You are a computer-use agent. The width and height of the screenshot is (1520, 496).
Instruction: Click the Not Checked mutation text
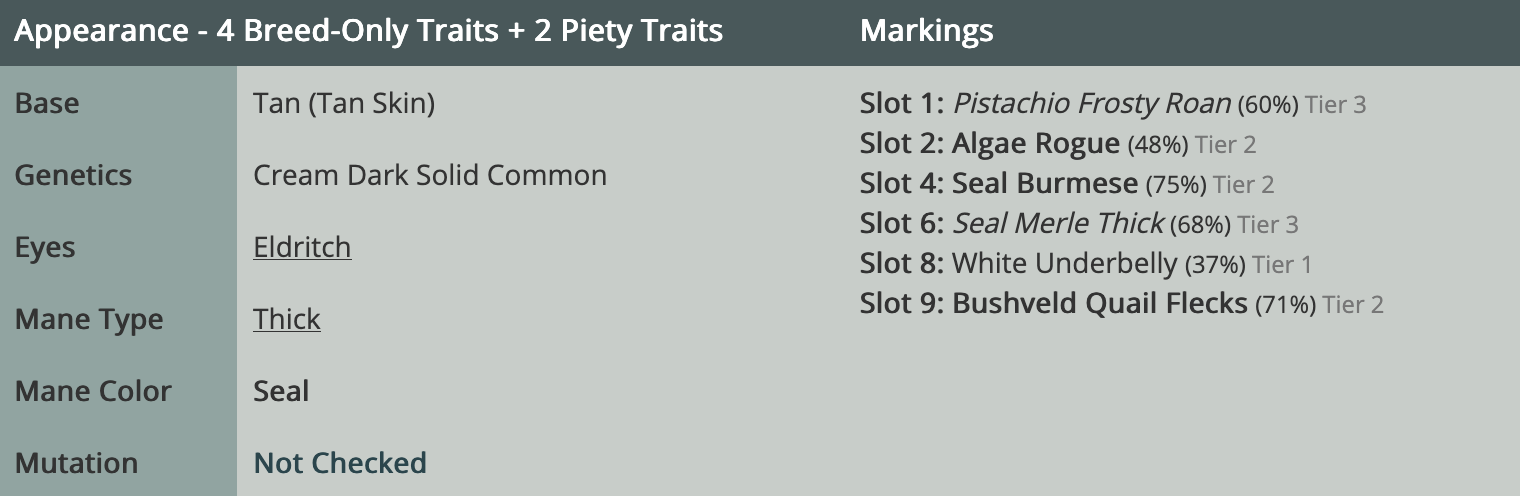coord(340,463)
